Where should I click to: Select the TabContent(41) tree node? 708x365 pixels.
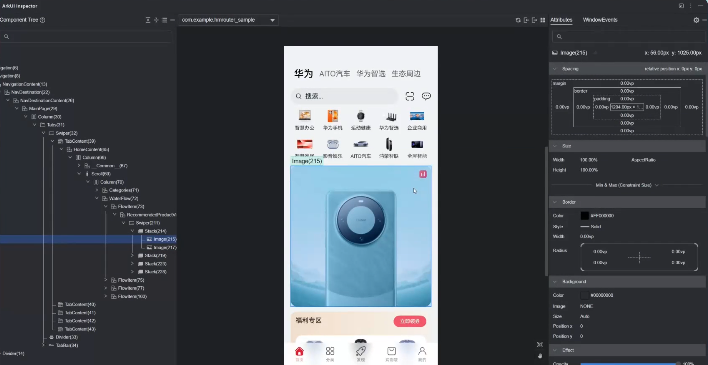click(x=76, y=313)
